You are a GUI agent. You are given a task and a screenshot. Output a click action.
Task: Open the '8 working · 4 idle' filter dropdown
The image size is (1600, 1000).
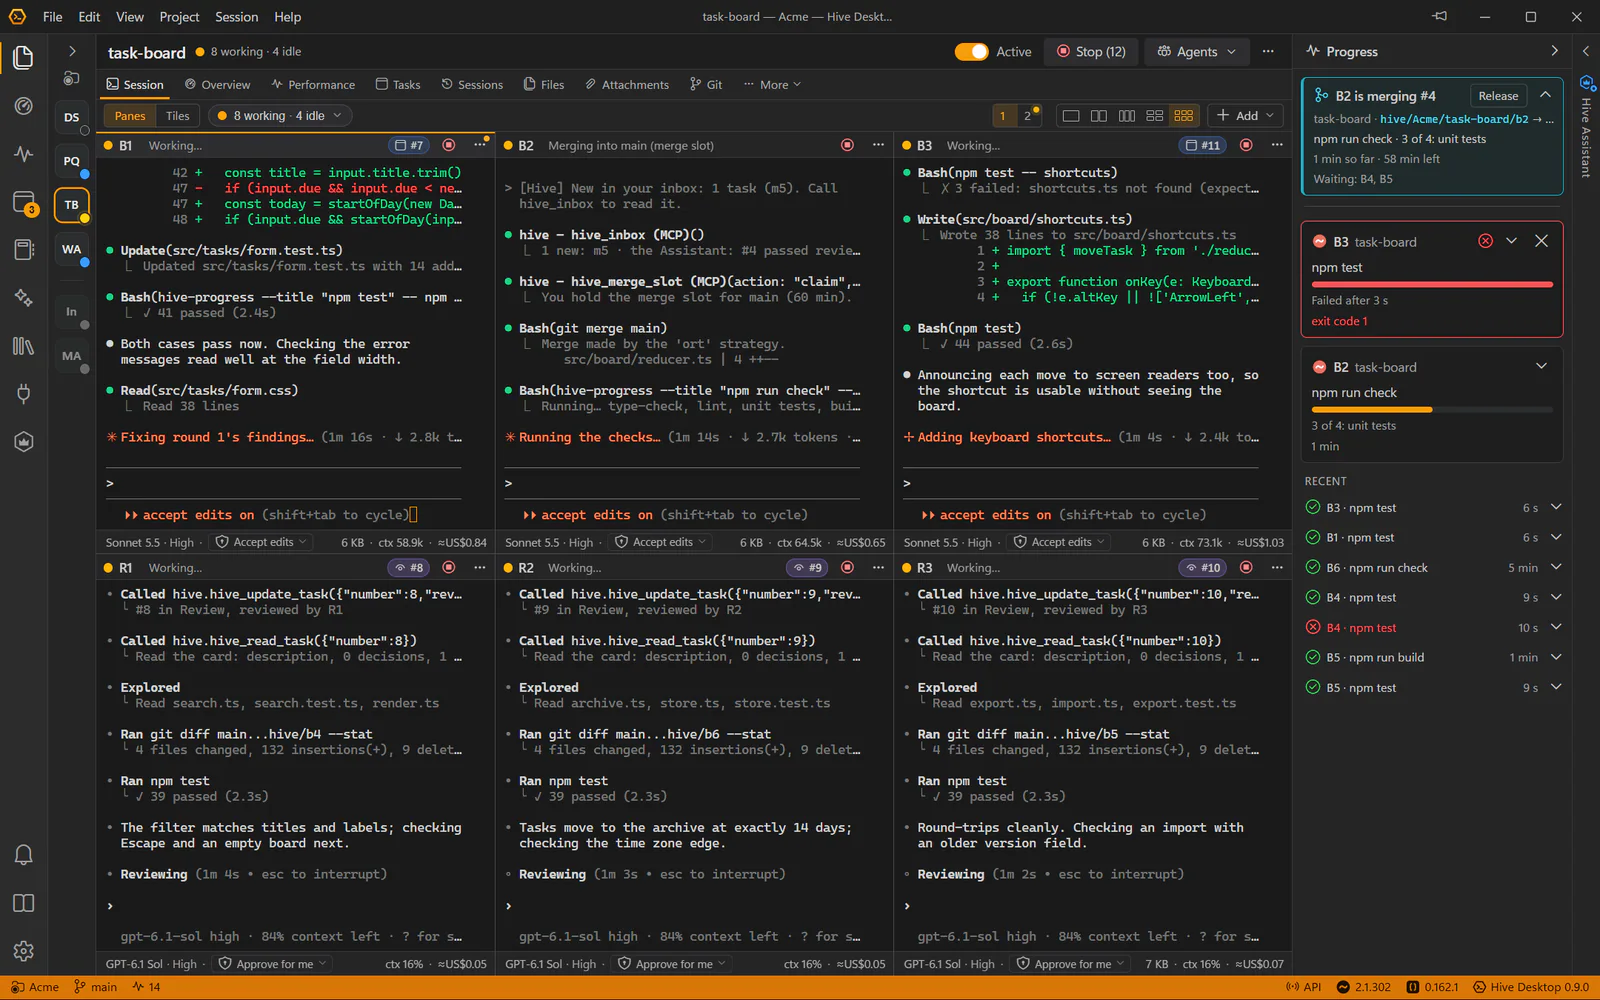pyautogui.click(x=280, y=116)
